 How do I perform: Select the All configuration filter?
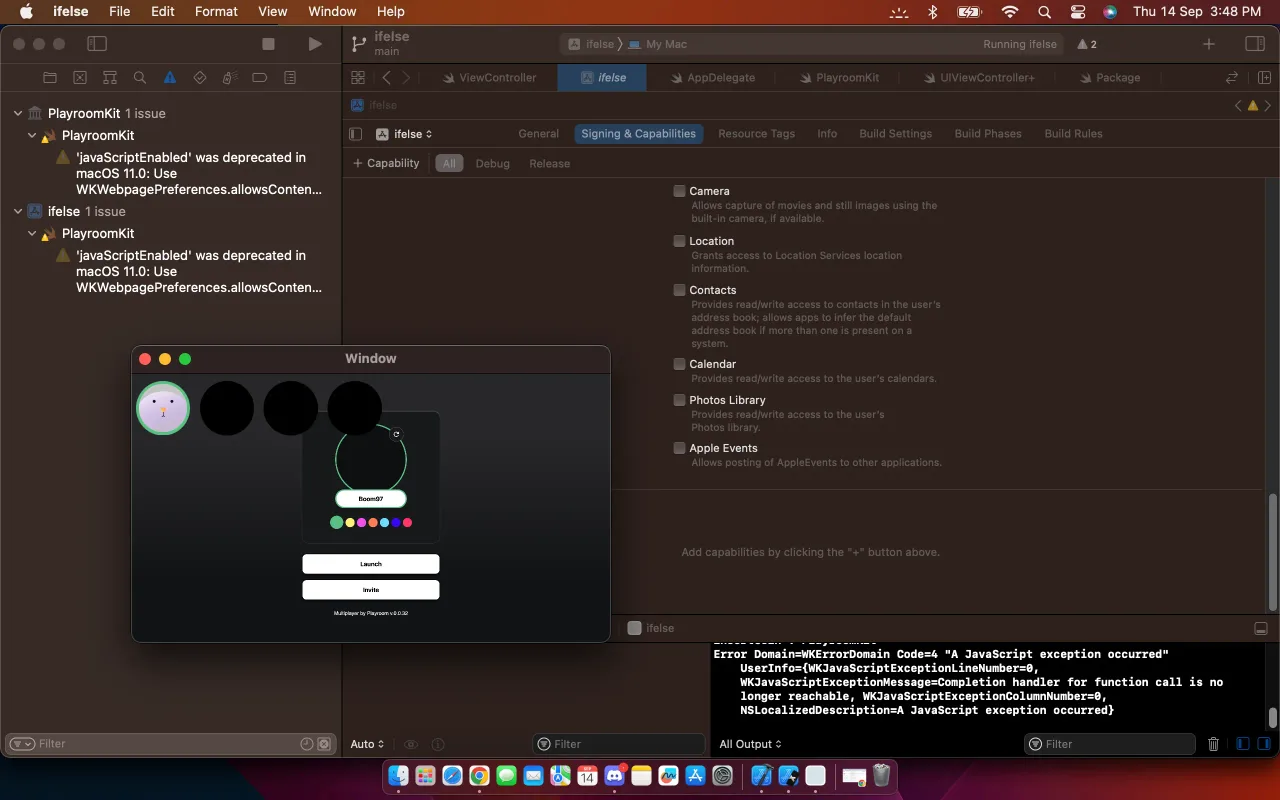449,163
